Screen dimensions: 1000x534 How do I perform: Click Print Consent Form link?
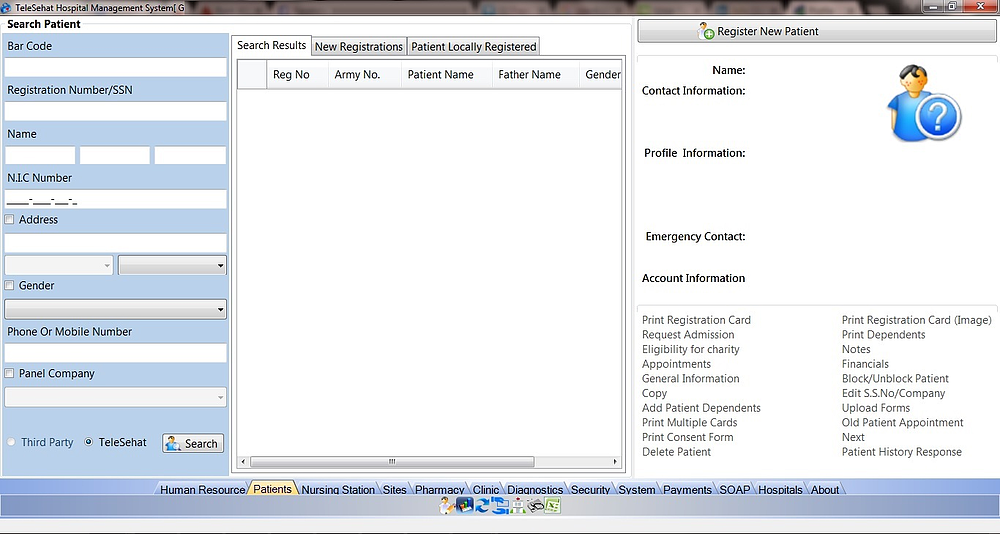point(688,438)
